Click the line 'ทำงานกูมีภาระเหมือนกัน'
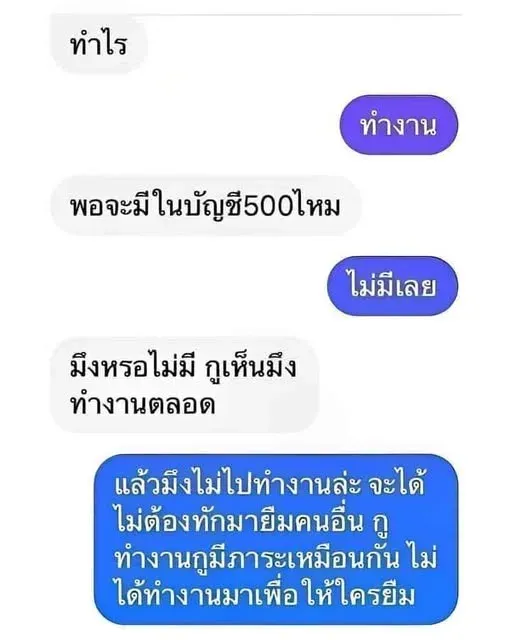511x640 pixels. coord(257,559)
